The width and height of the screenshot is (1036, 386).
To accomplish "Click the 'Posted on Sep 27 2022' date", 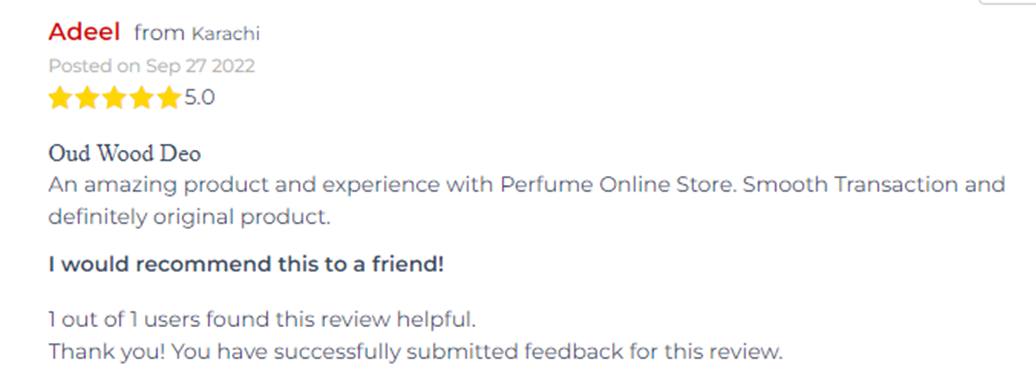I will [x=151, y=66].
